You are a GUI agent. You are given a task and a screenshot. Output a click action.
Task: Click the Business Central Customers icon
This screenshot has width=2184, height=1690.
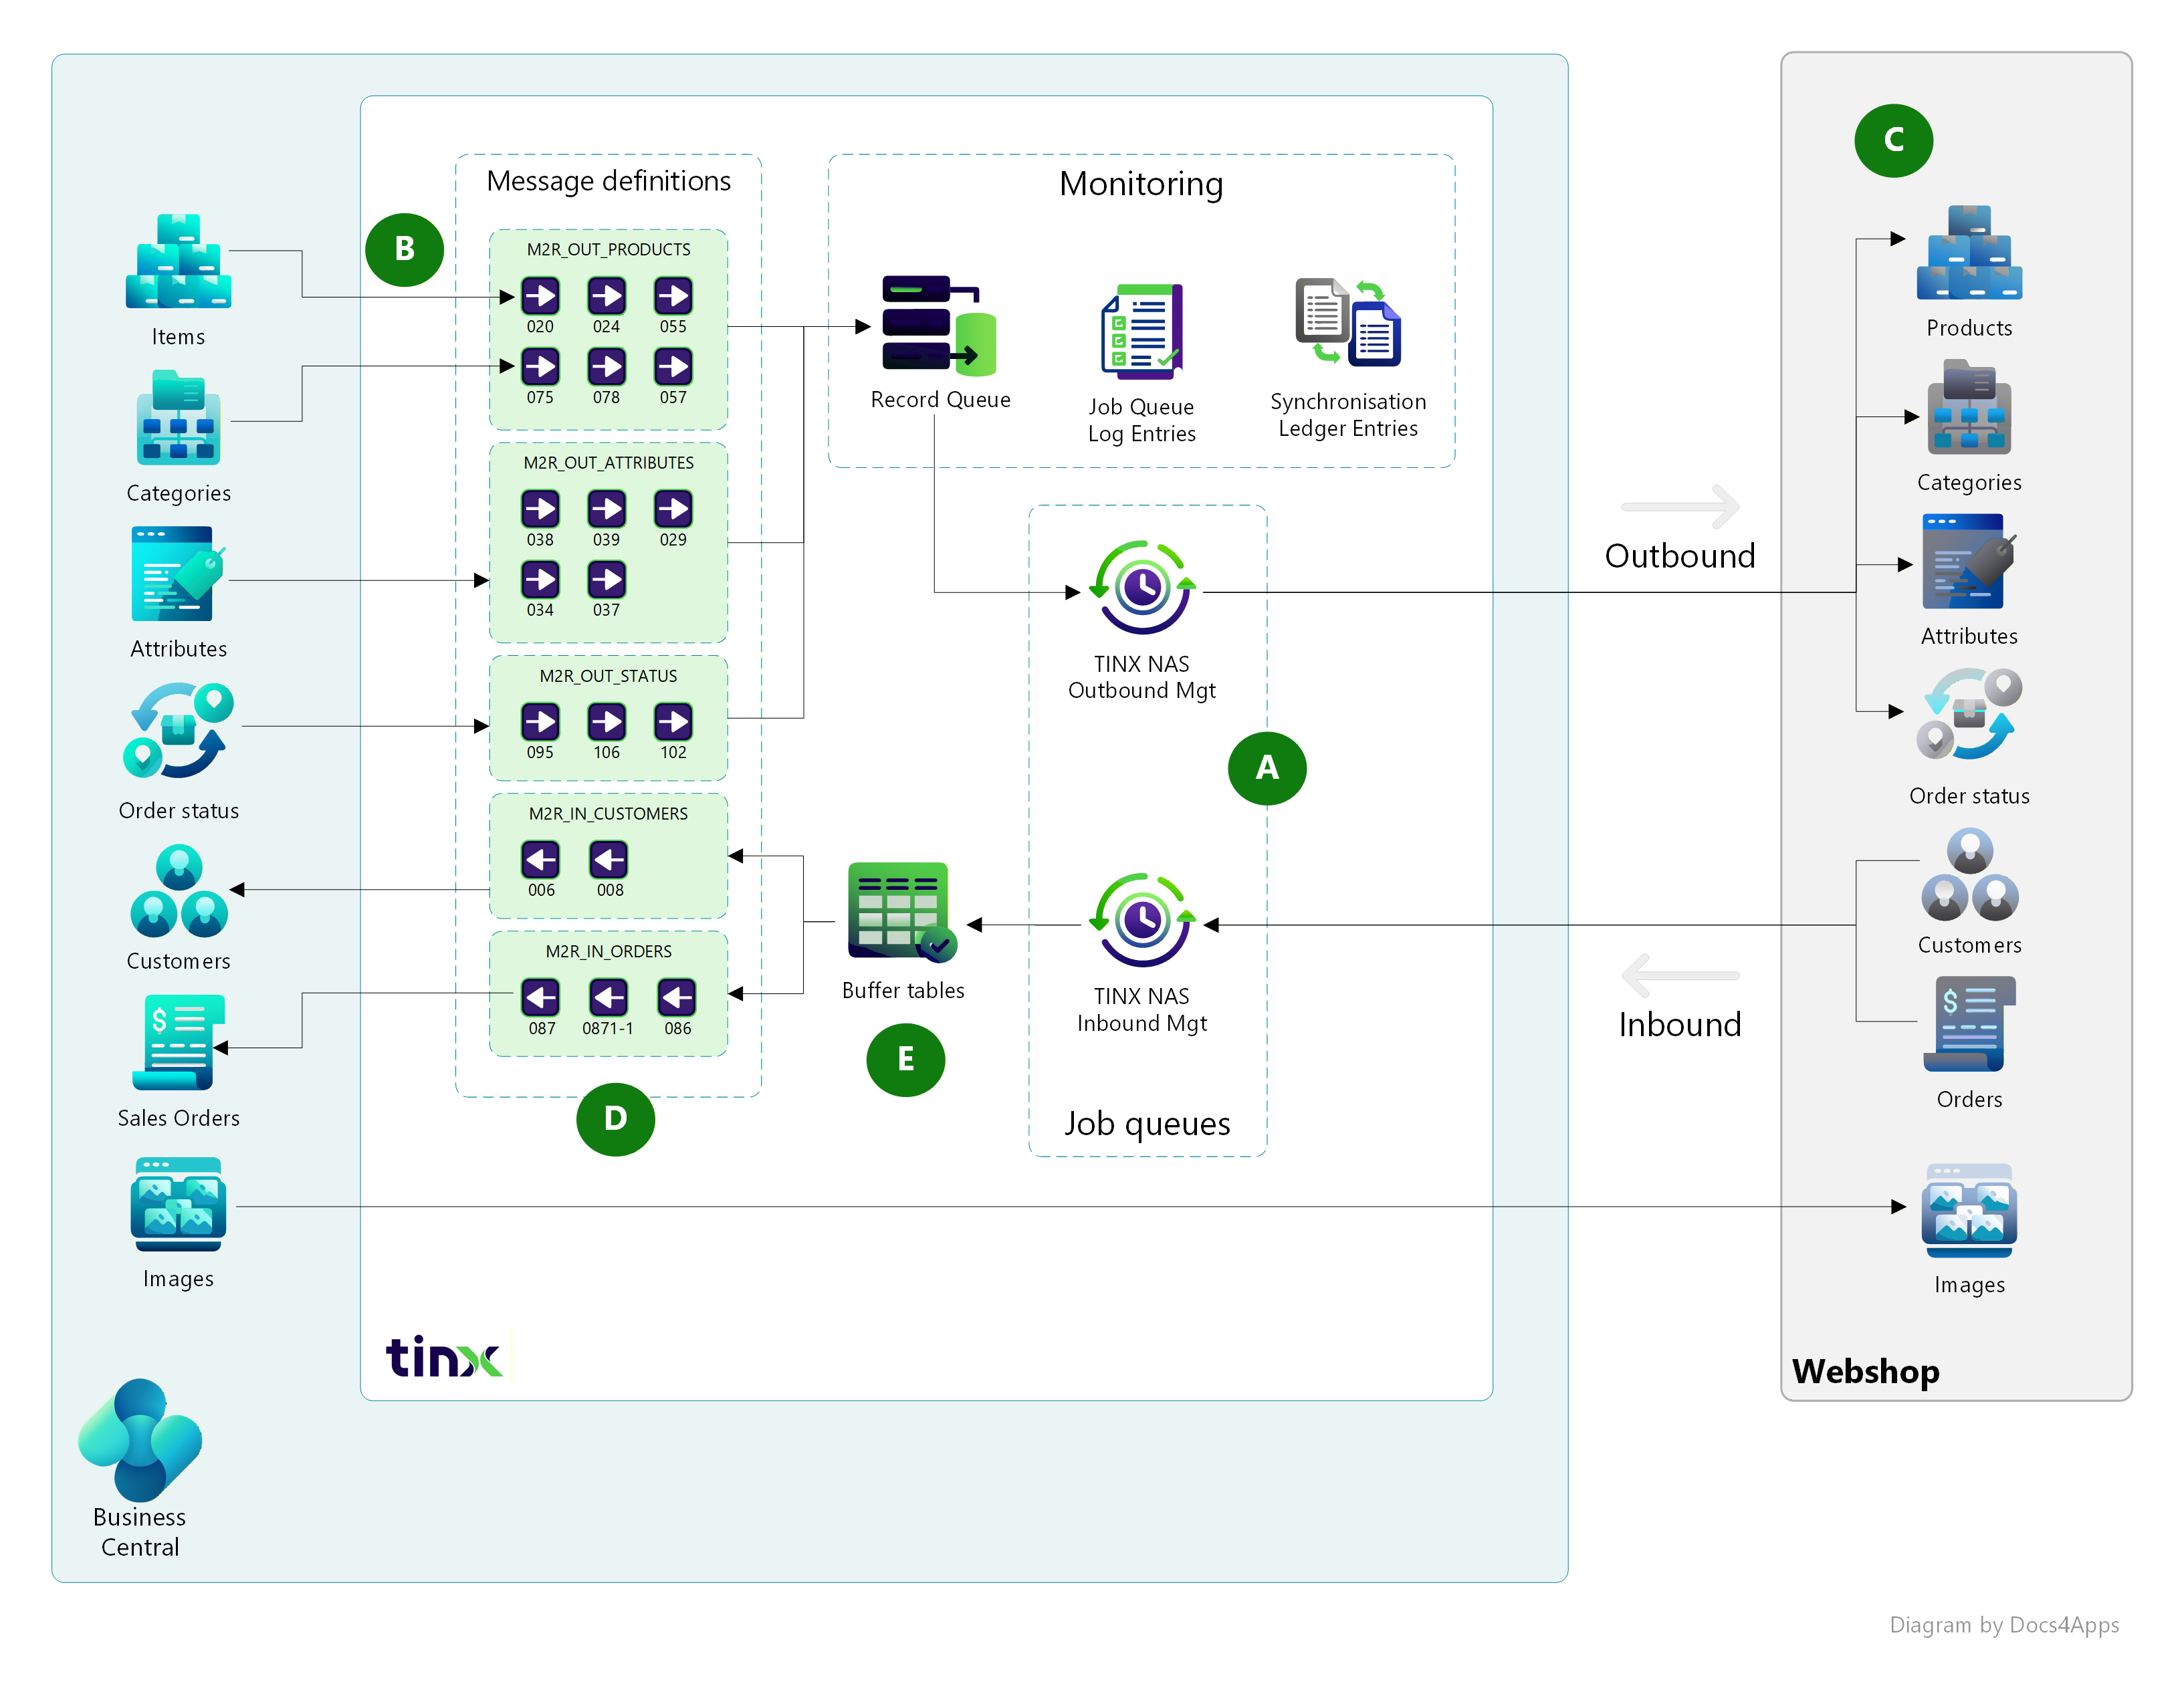click(x=178, y=890)
